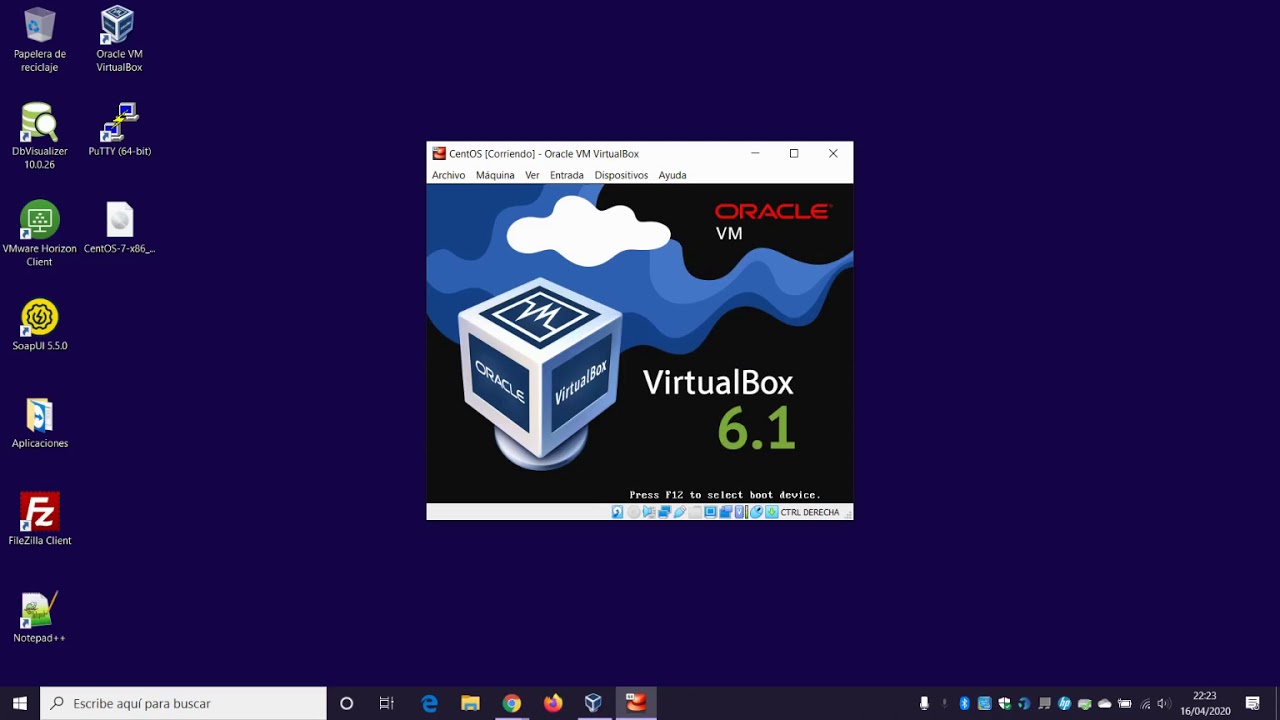Click the VirtualBox icon in window title bar
The width and height of the screenshot is (1280, 720).
(439, 153)
